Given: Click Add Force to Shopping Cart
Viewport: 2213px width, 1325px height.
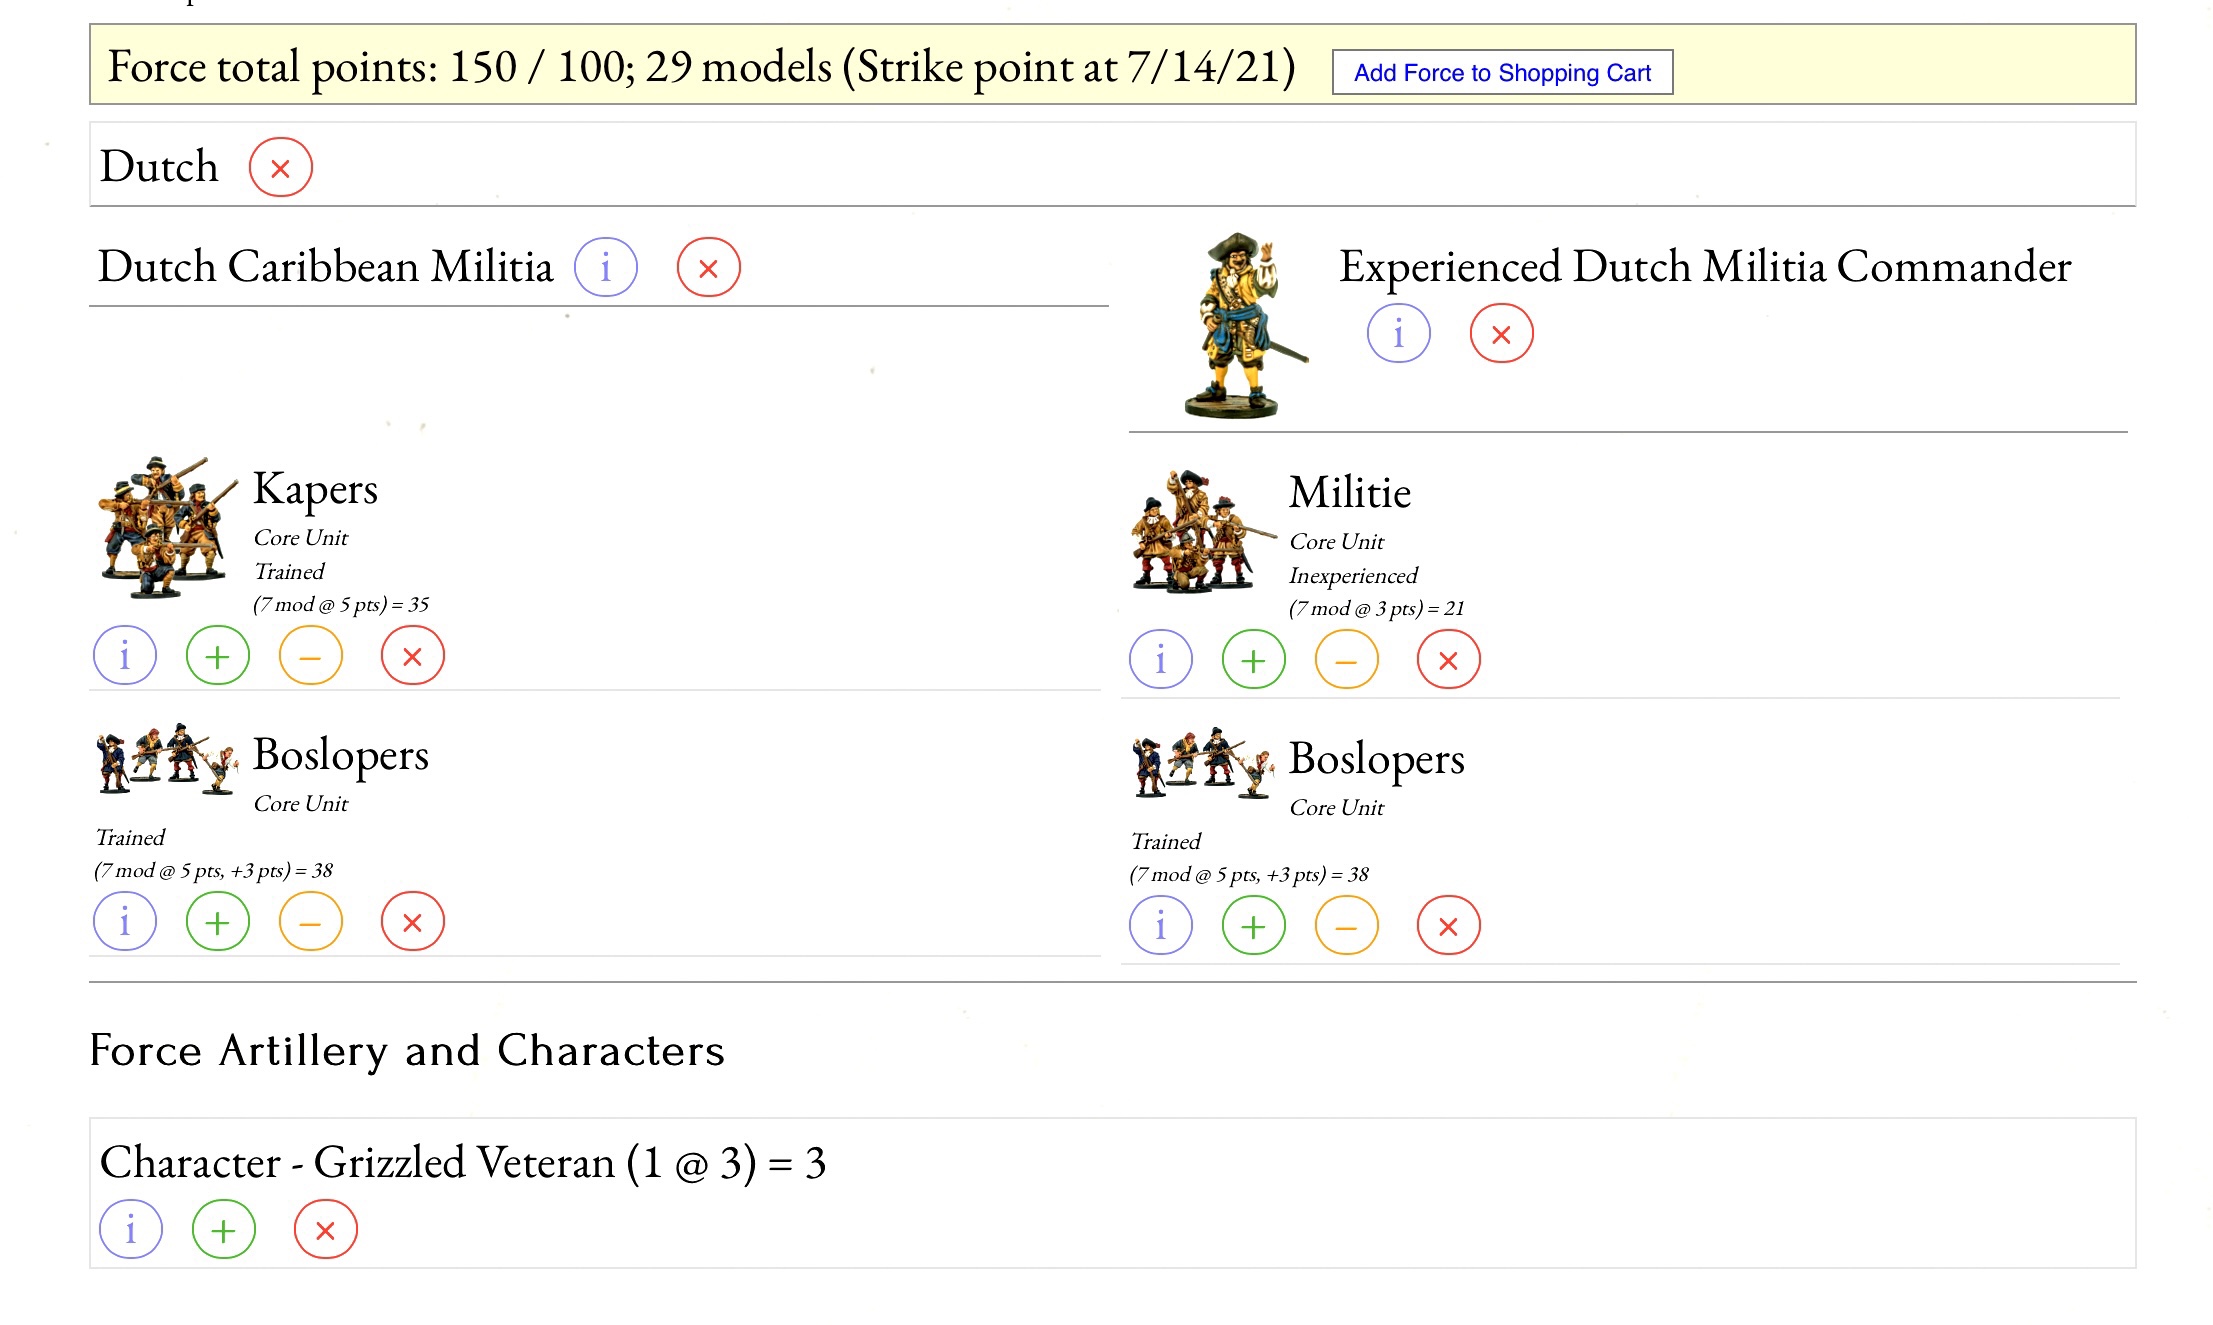Looking at the screenshot, I should pos(1502,73).
